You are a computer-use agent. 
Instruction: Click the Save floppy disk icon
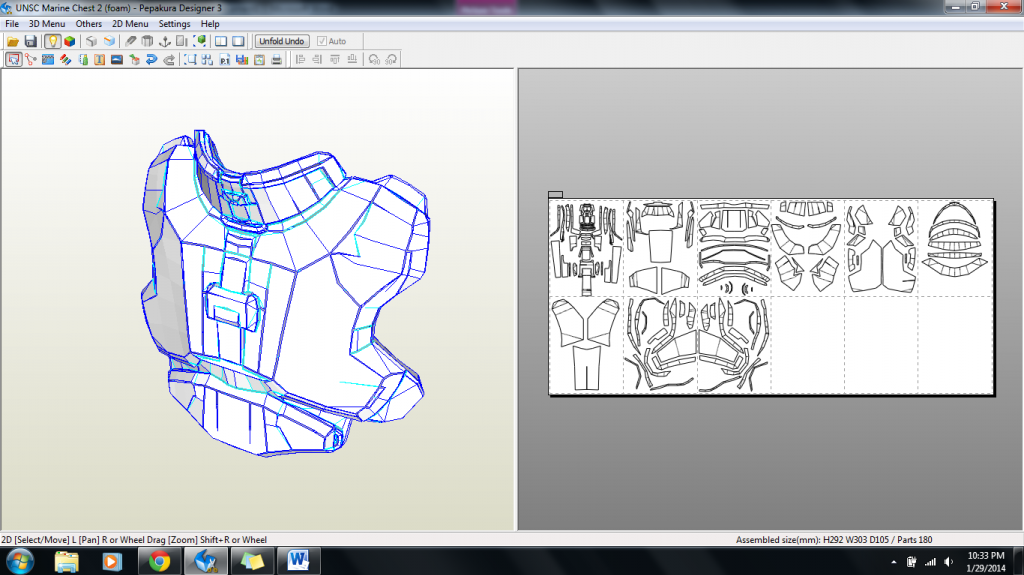tap(30, 41)
